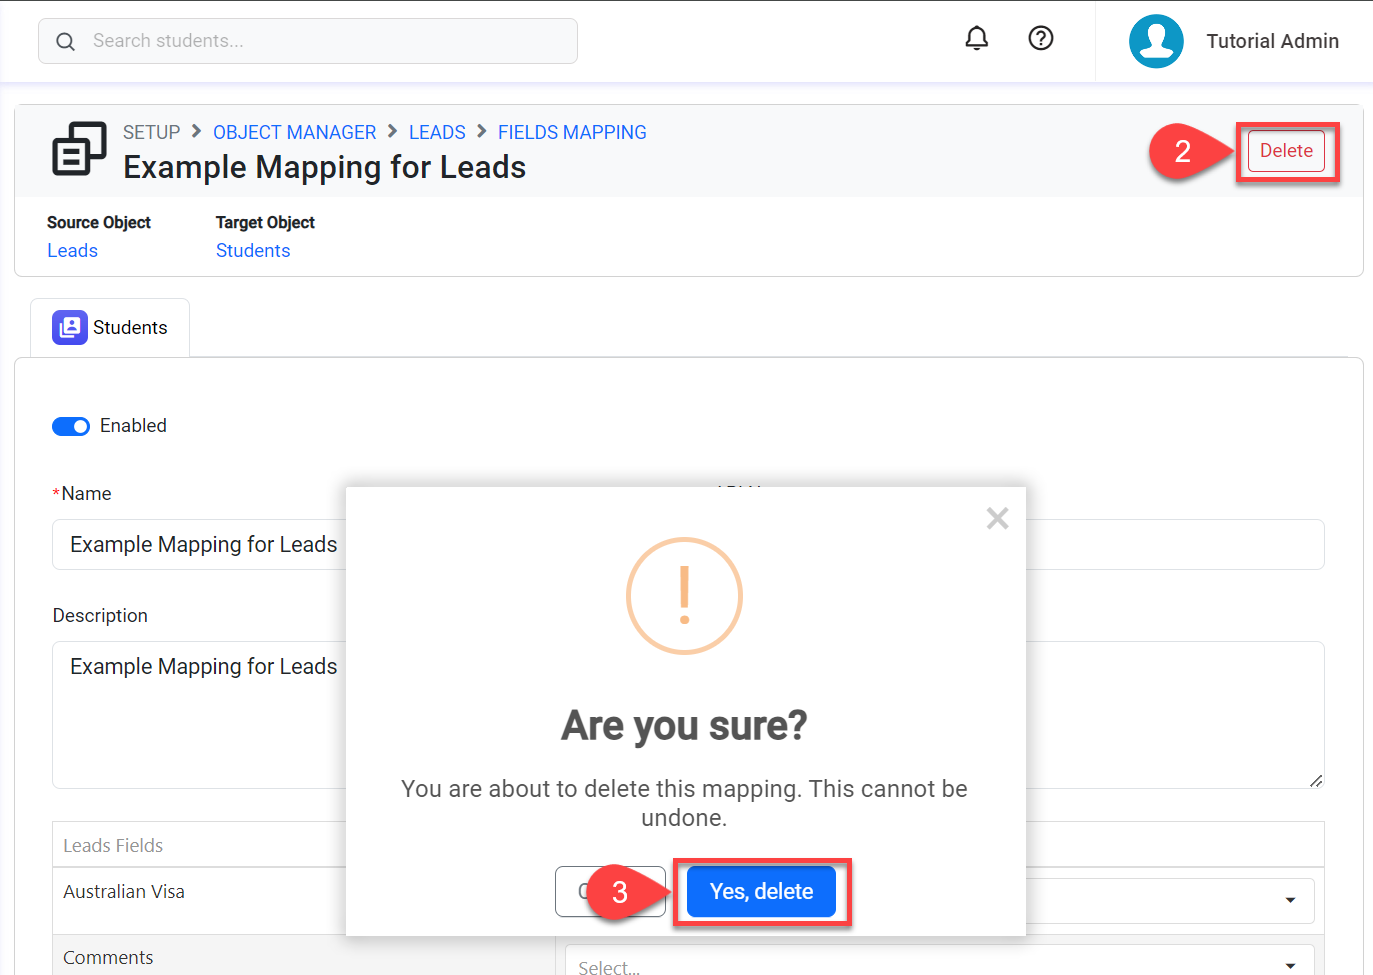Click the notification bell icon
The width and height of the screenshot is (1373, 975).
976,39
